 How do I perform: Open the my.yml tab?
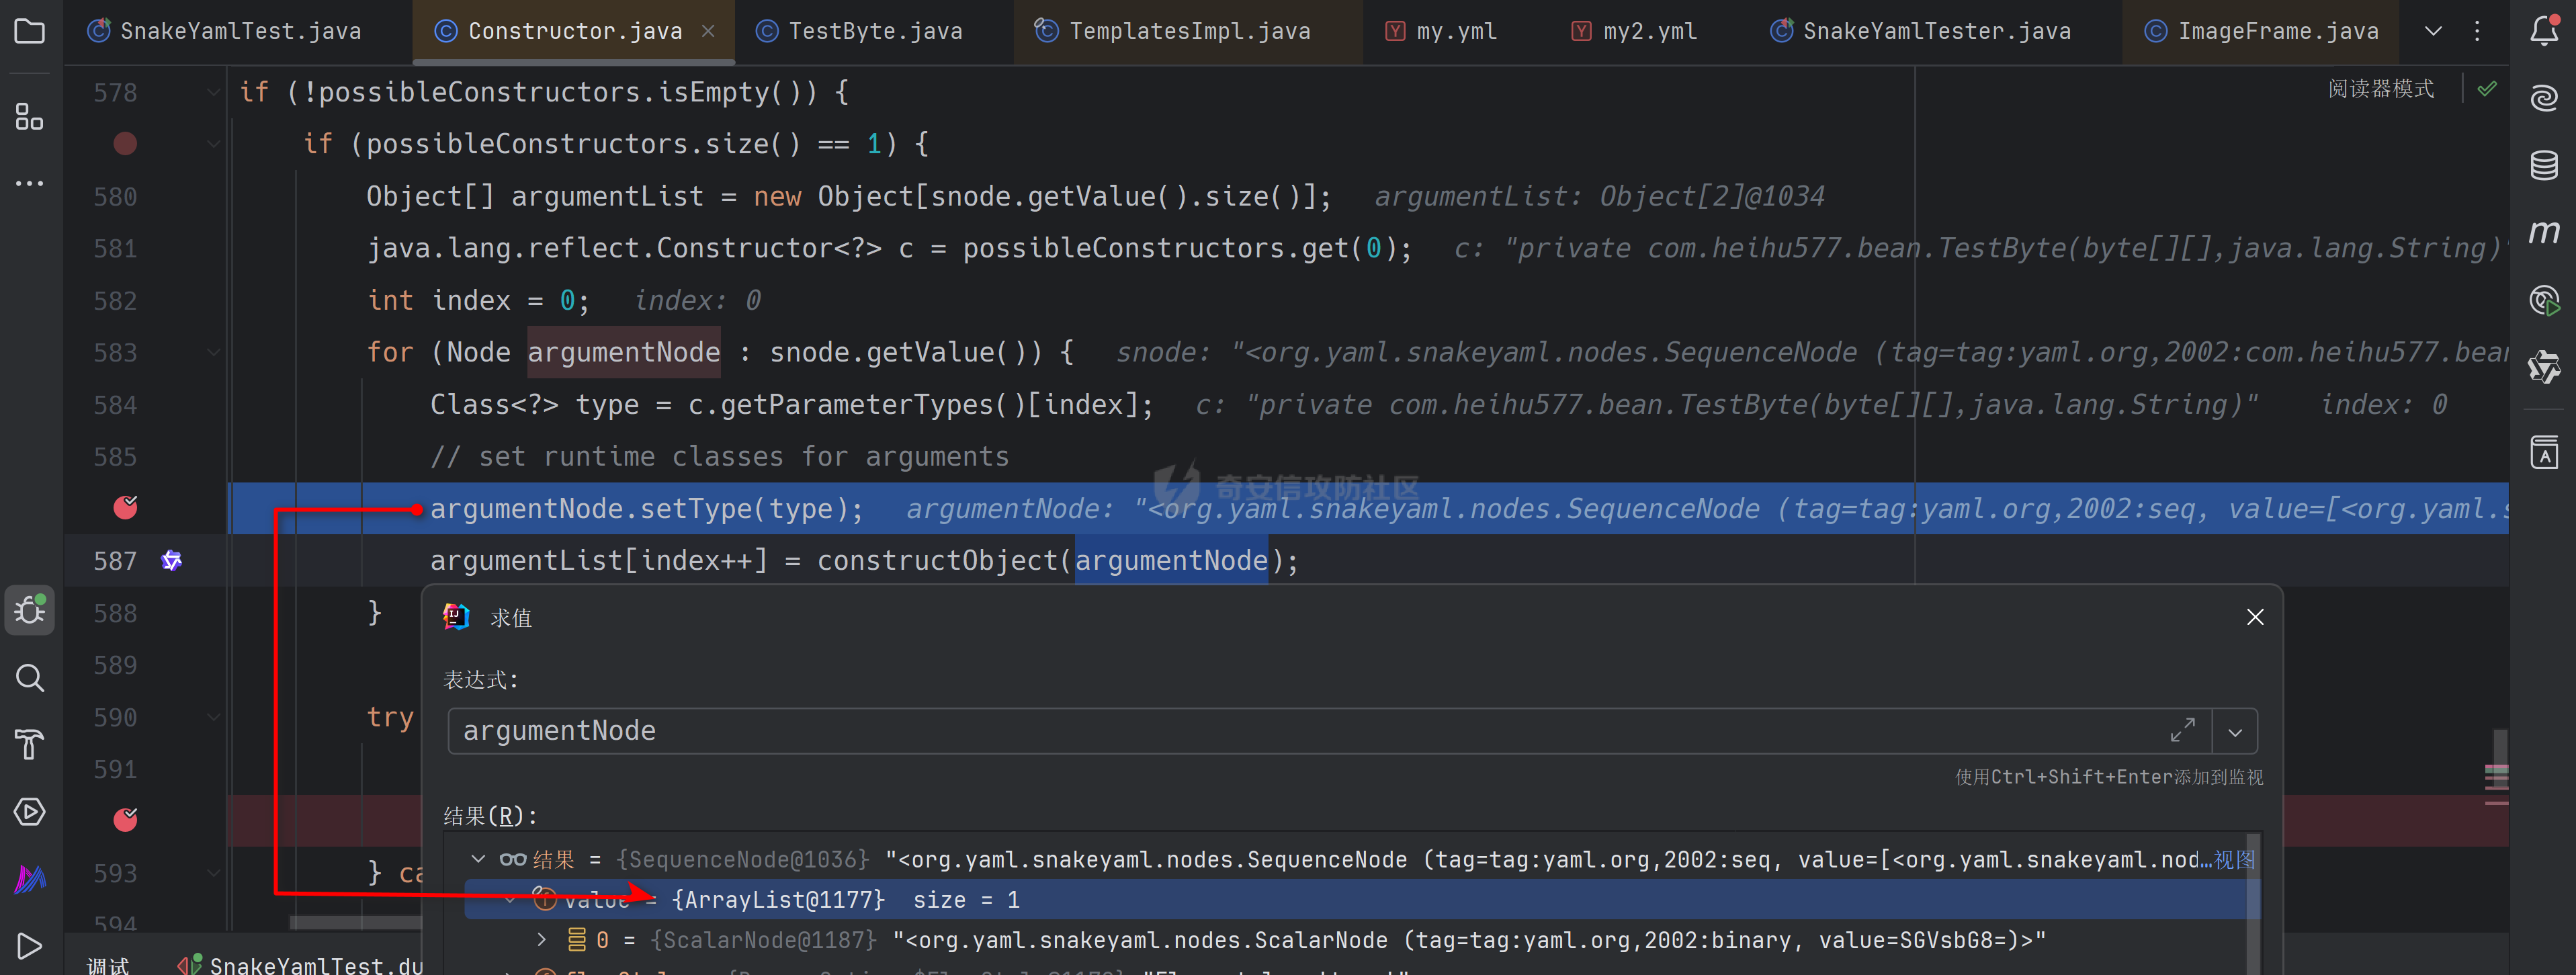[x=1441, y=31]
